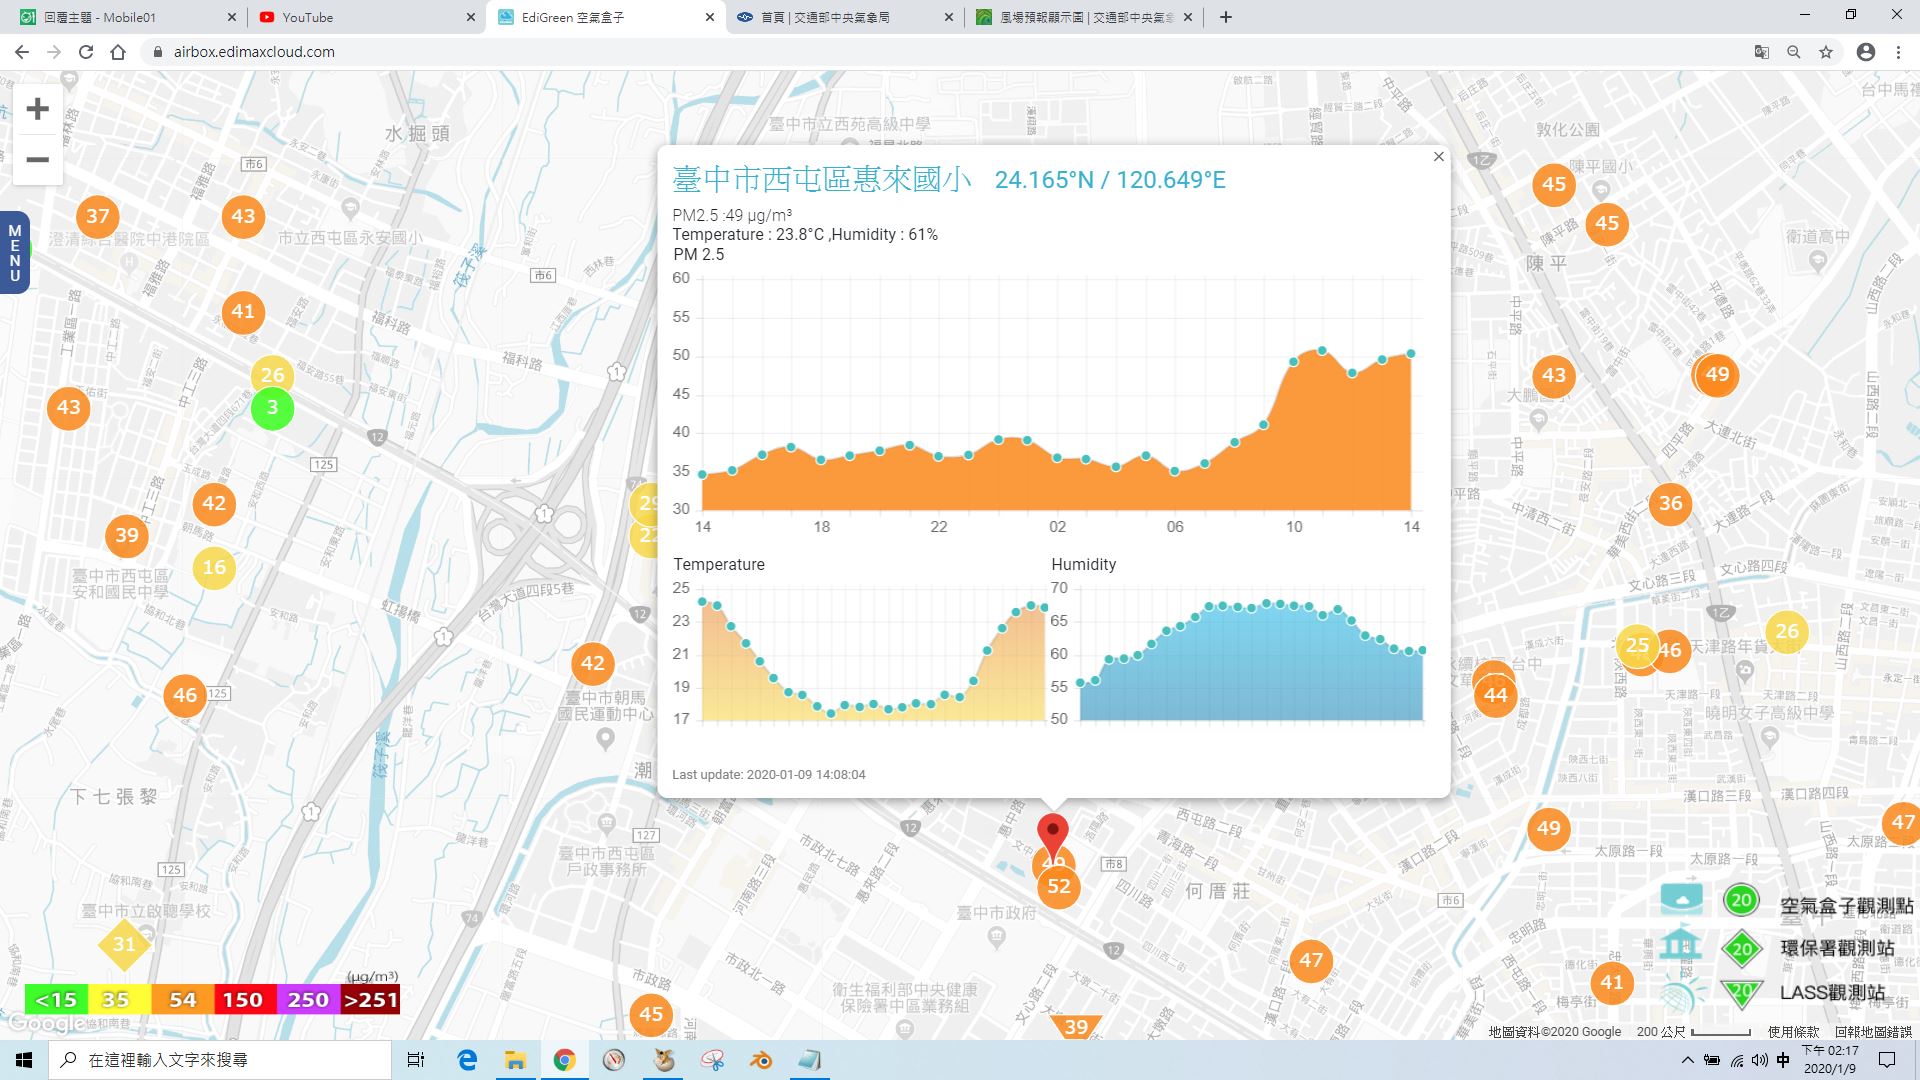
Task: Click the red 150 color scale swatch
Action: point(243,999)
